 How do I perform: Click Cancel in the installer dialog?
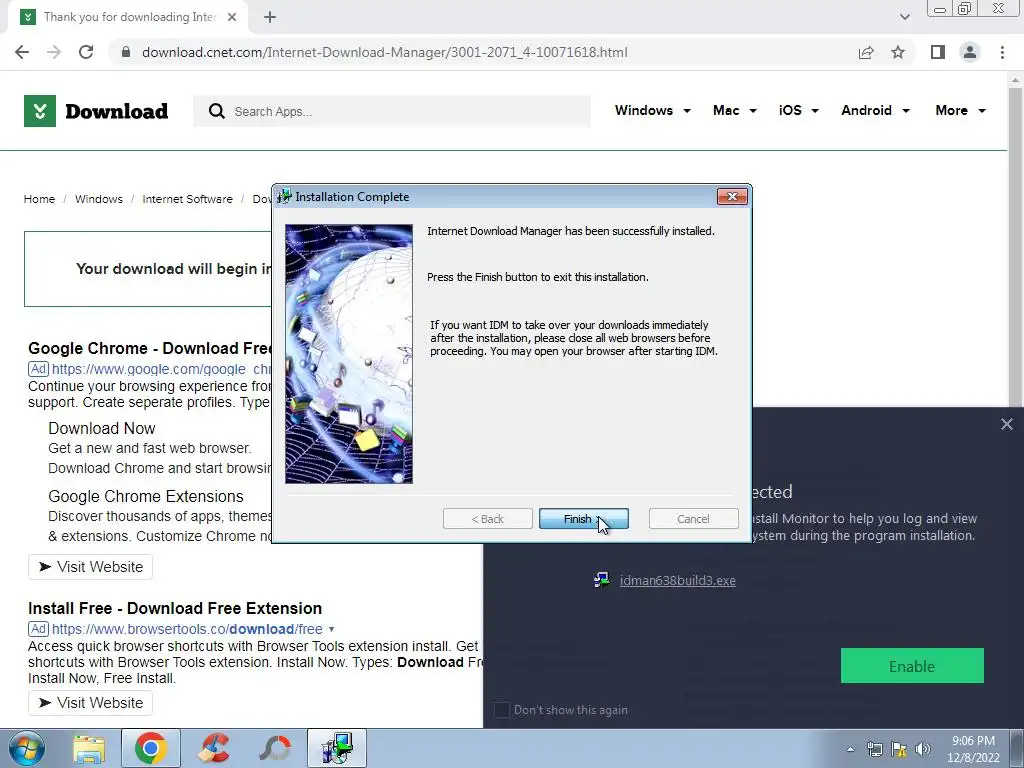pyautogui.click(x=693, y=519)
